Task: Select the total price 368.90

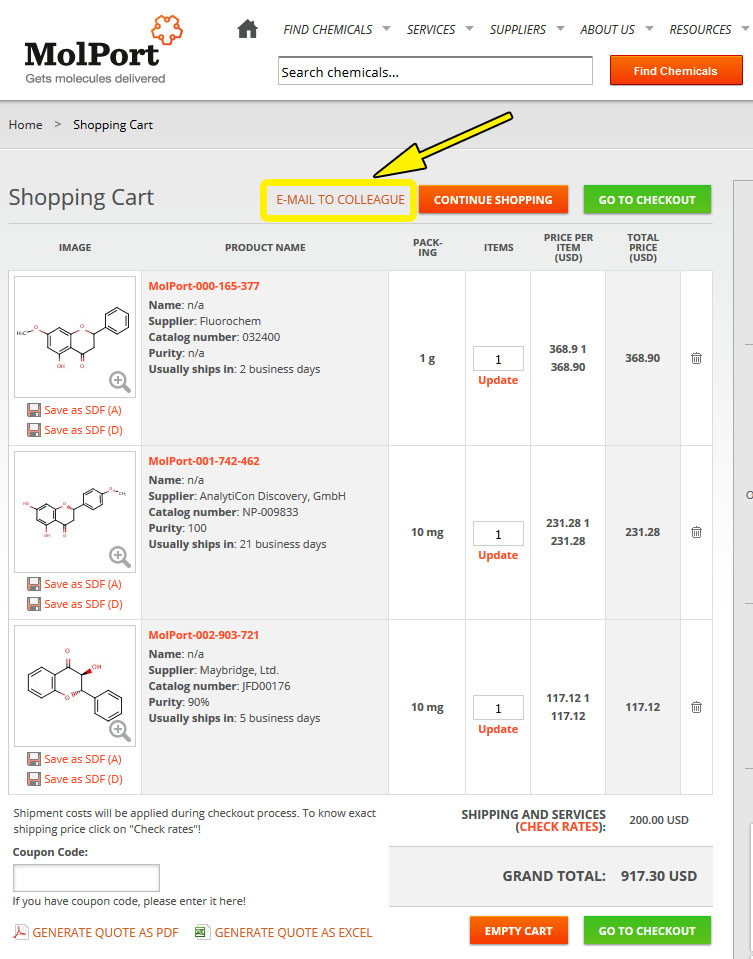Action: [x=642, y=358]
